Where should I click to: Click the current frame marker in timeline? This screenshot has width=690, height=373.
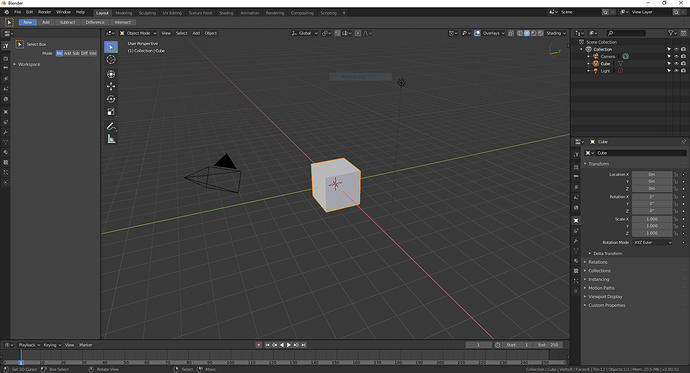(21, 362)
